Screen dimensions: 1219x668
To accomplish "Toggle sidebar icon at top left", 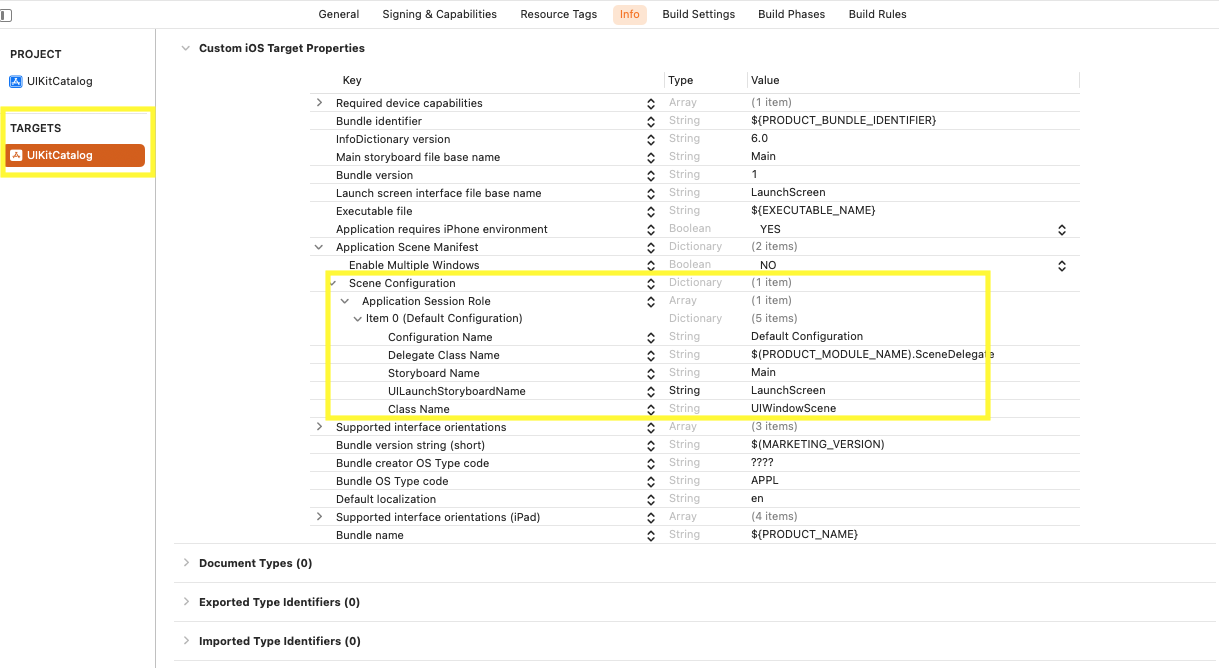I will tap(6, 15).
